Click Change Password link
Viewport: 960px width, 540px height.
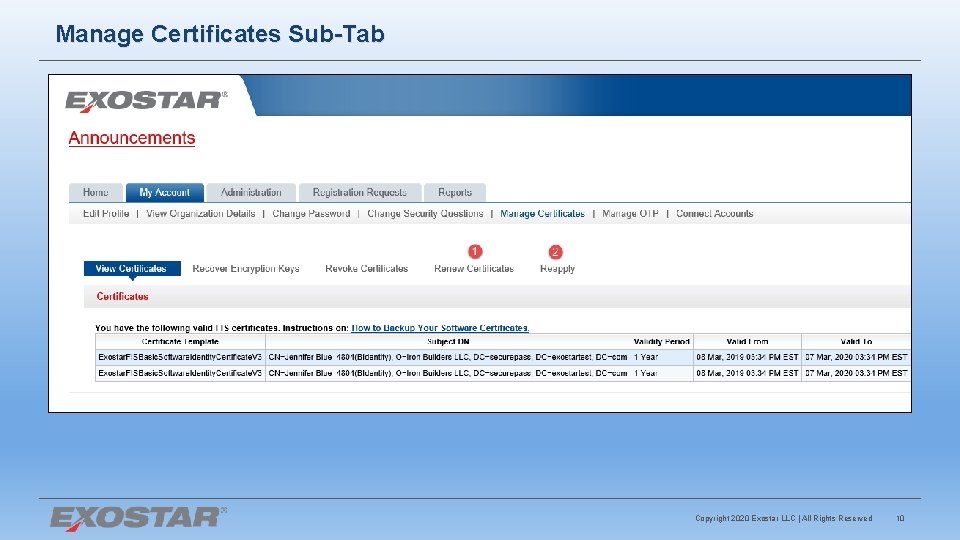click(x=311, y=214)
